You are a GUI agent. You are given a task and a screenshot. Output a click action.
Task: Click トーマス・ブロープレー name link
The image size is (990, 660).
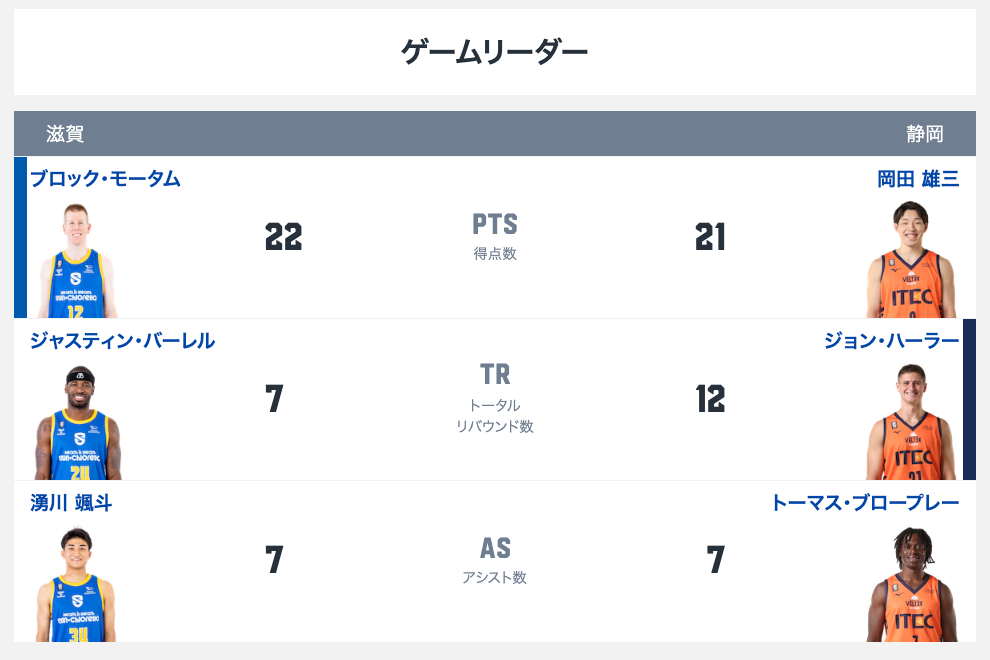click(x=864, y=503)
